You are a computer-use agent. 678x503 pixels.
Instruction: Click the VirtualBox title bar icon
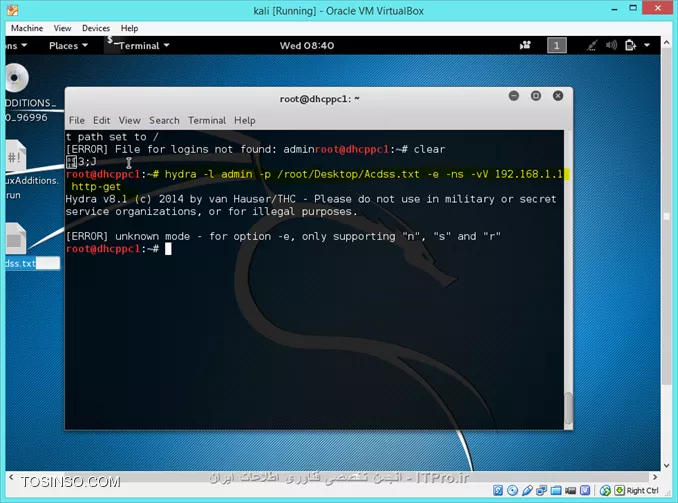pos(13,10)
